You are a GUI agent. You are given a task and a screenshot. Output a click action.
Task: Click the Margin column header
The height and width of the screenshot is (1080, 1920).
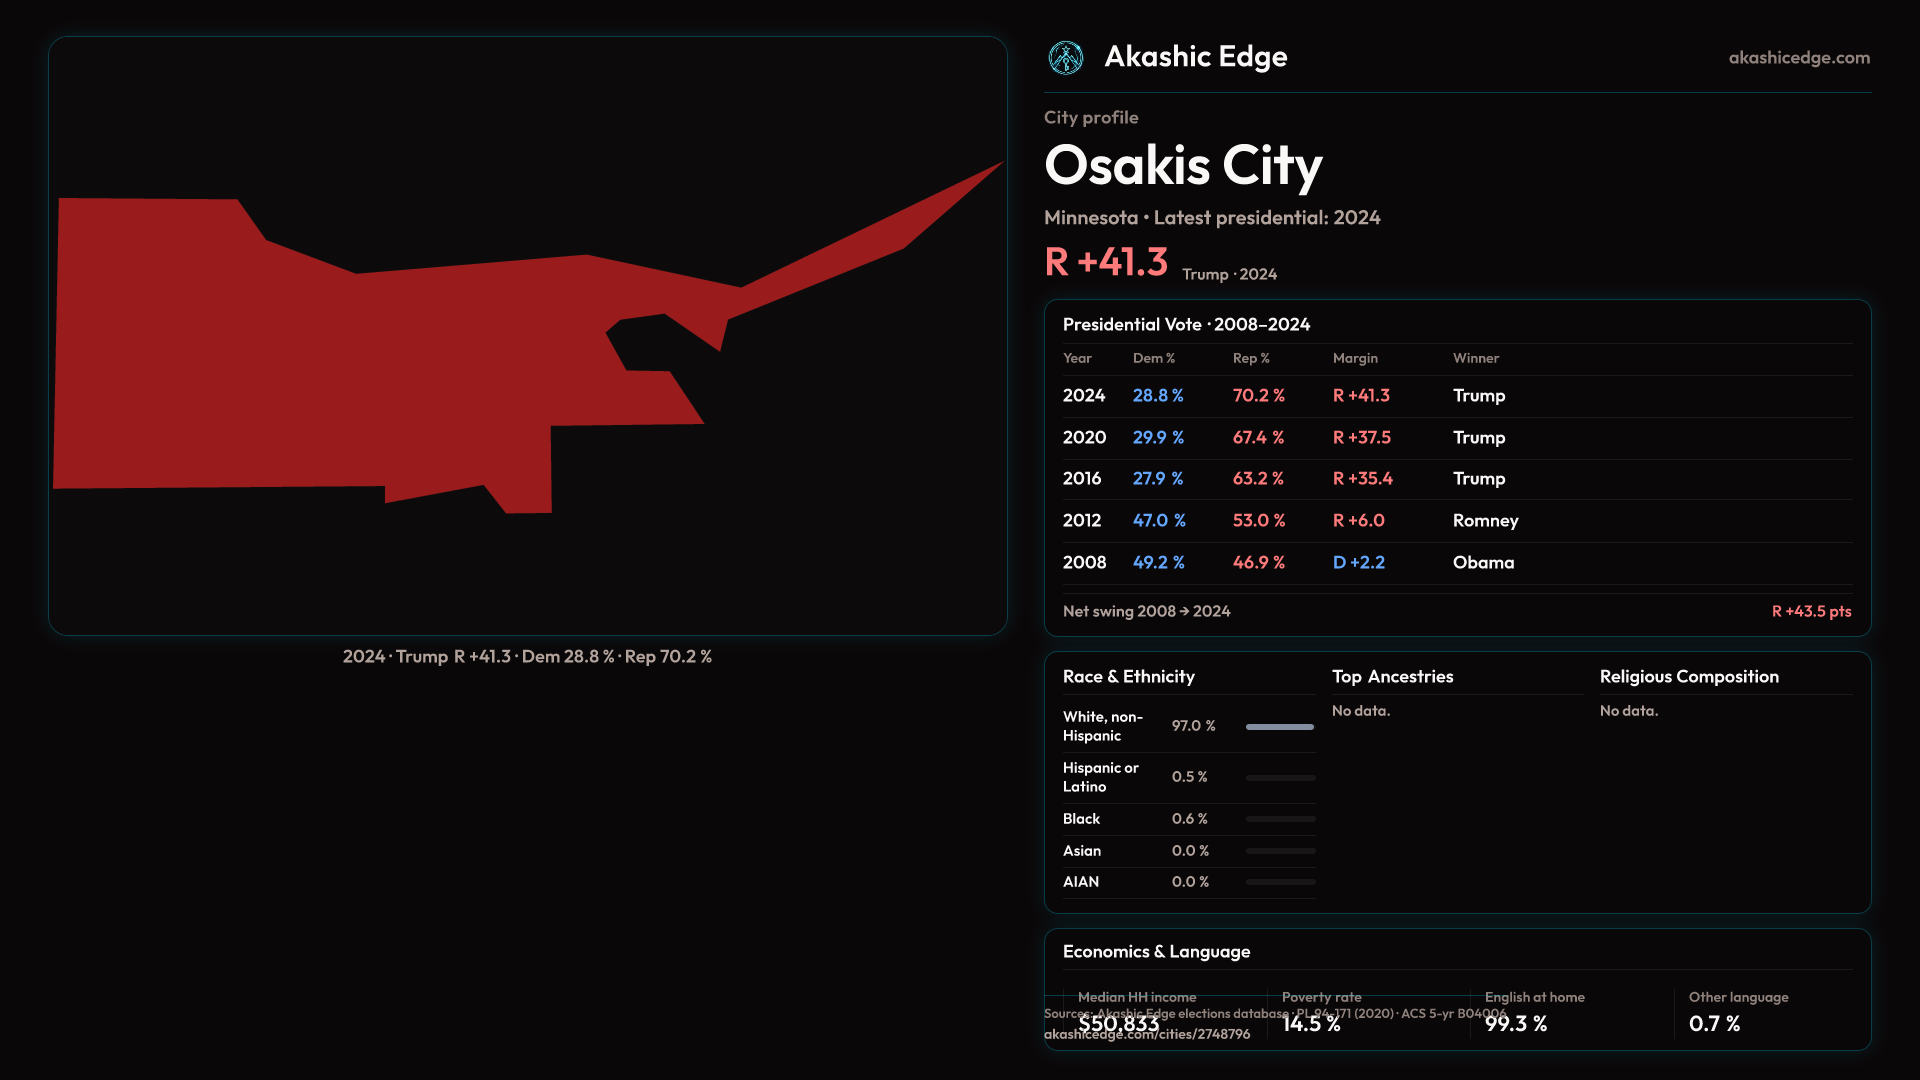click(x=1355, y=358)
